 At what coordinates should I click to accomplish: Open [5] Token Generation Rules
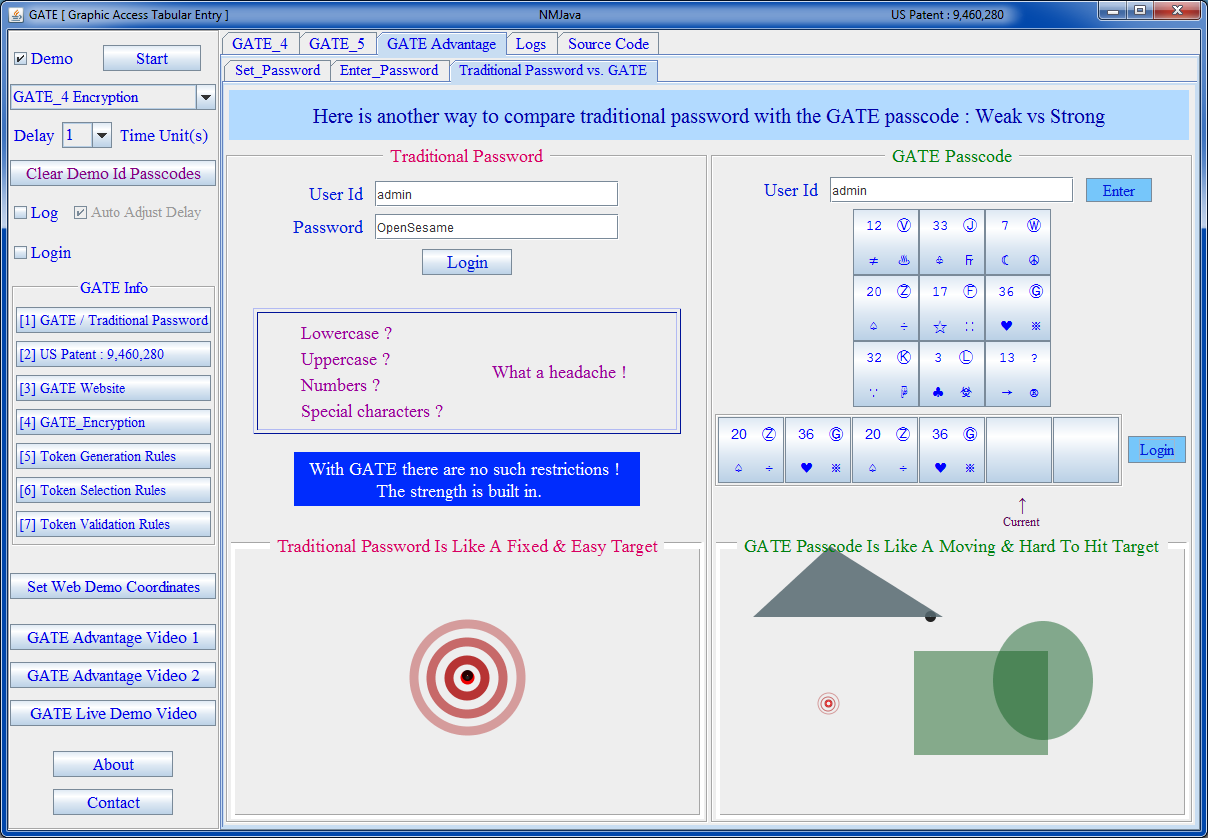(x=114, y=456)
